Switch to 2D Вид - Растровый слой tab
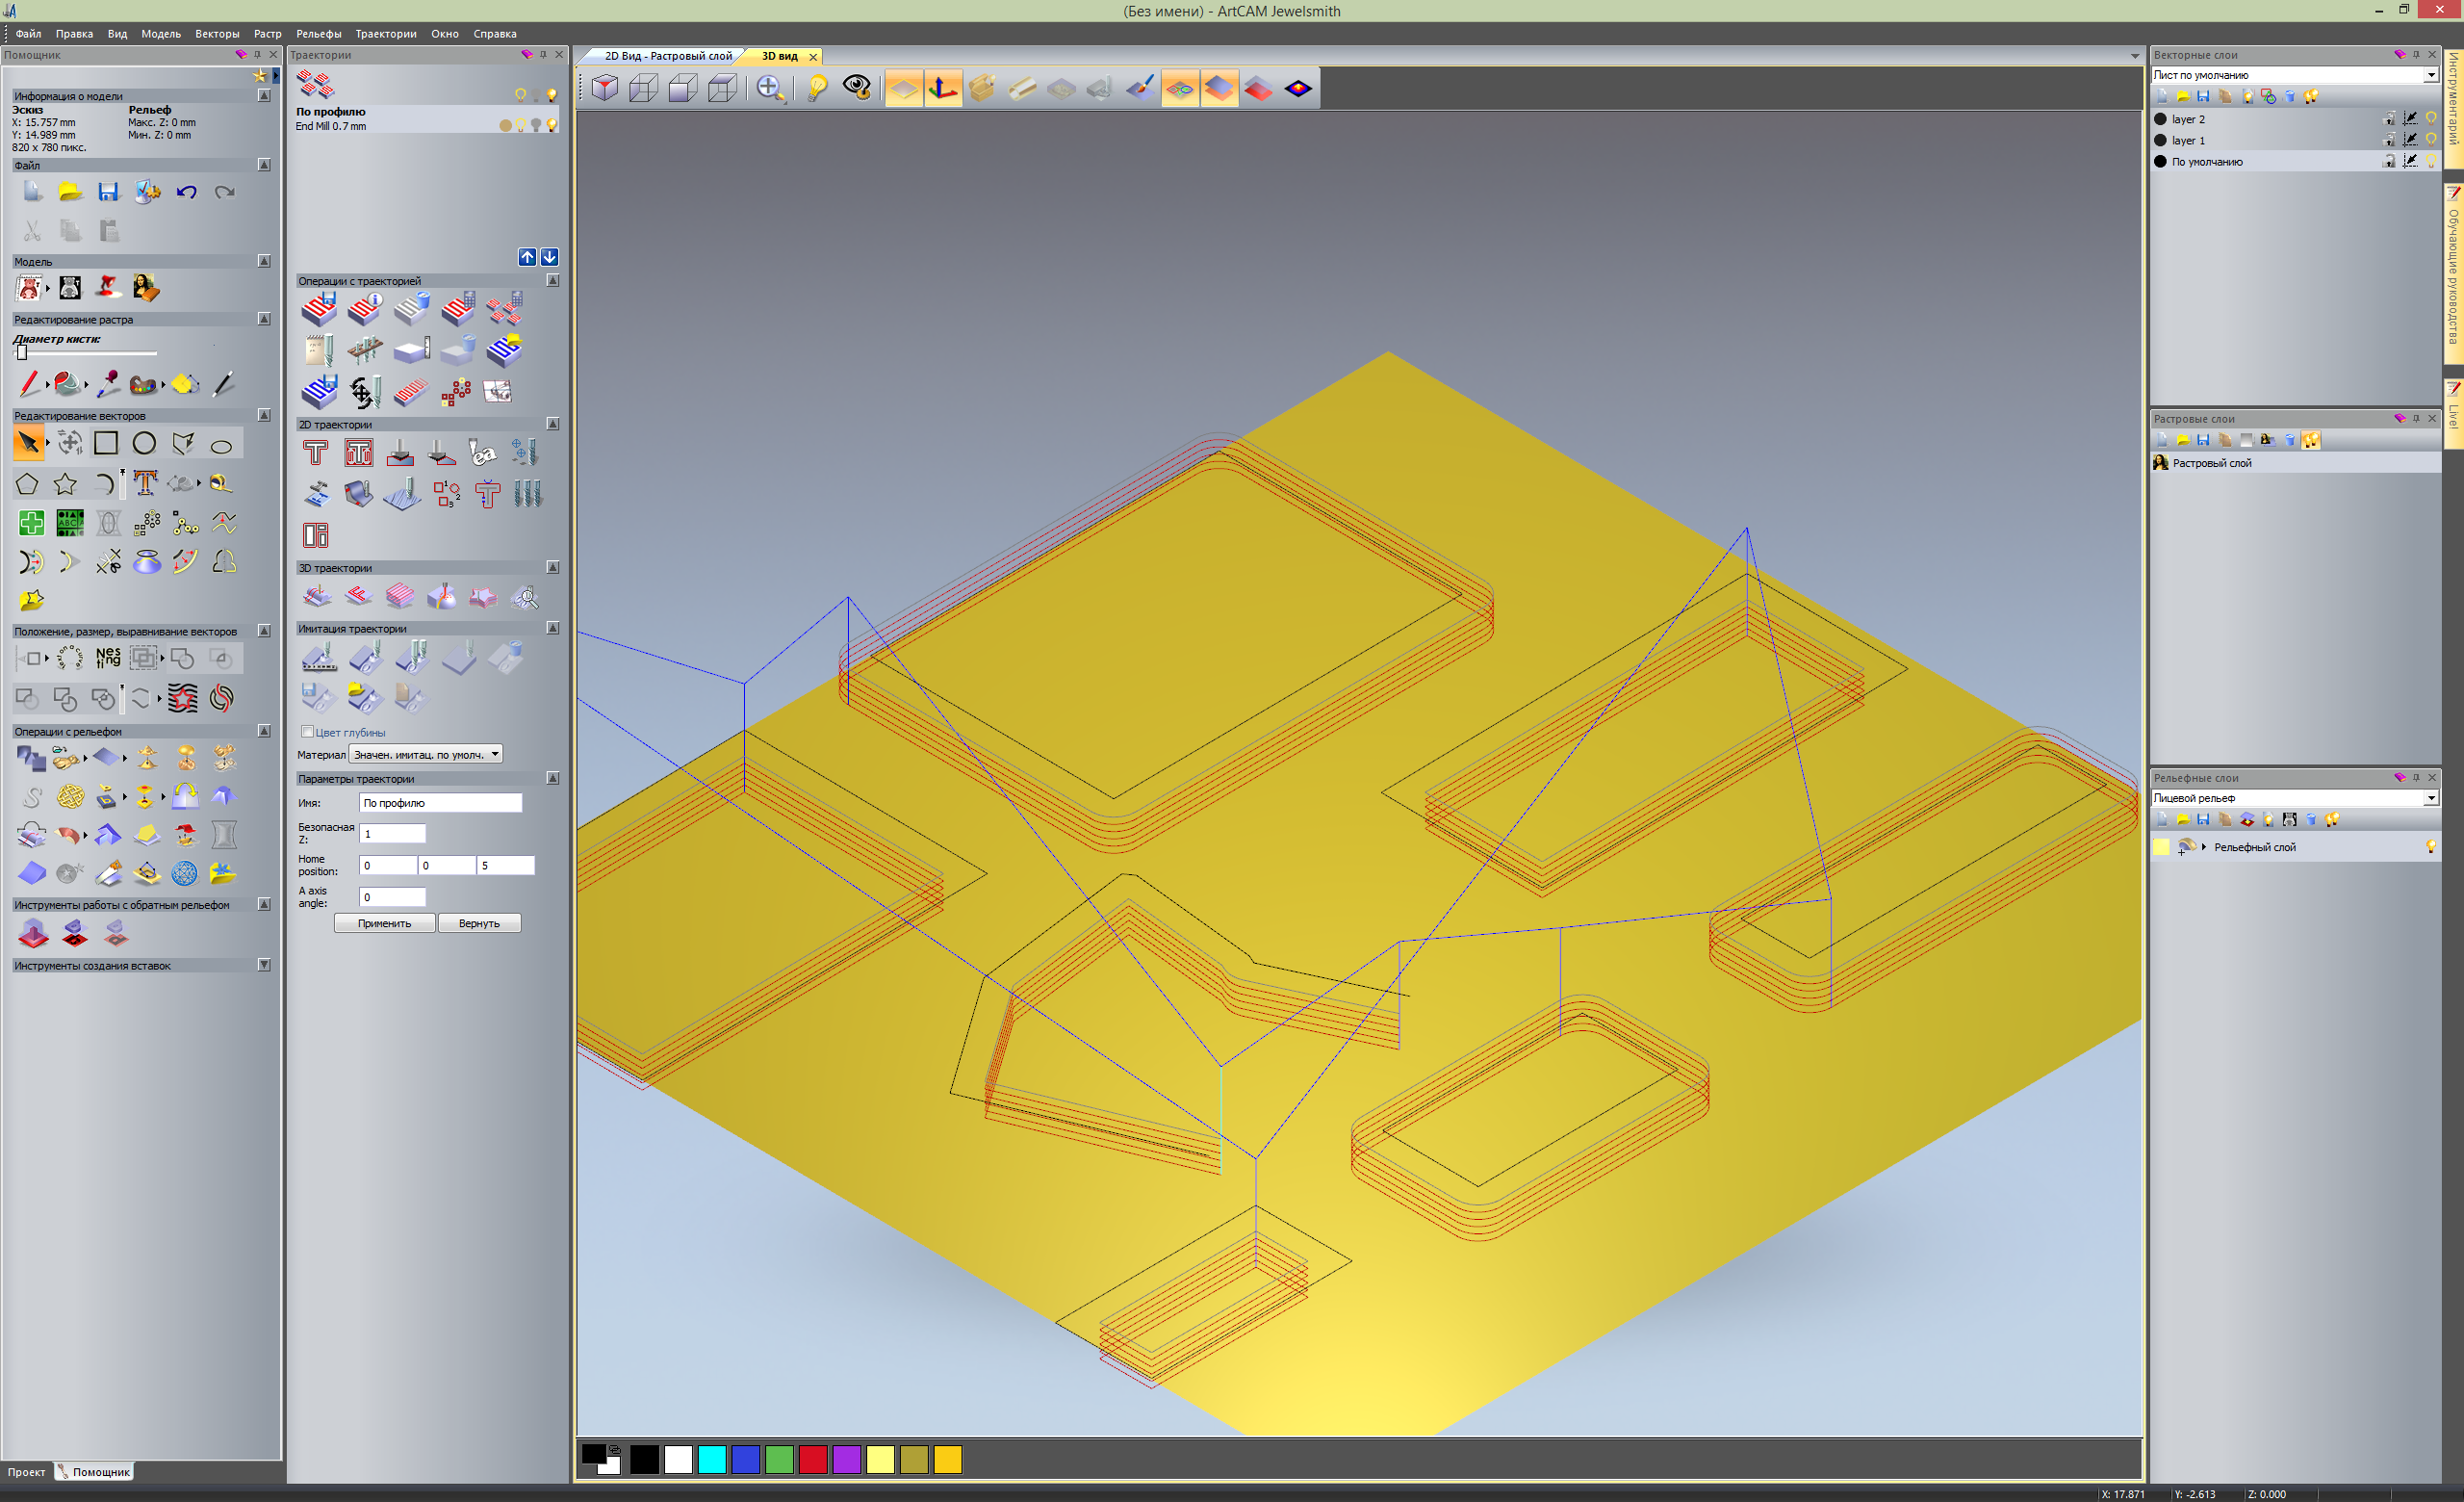This screenshot has width=2464, height=1502. [667, 56]
